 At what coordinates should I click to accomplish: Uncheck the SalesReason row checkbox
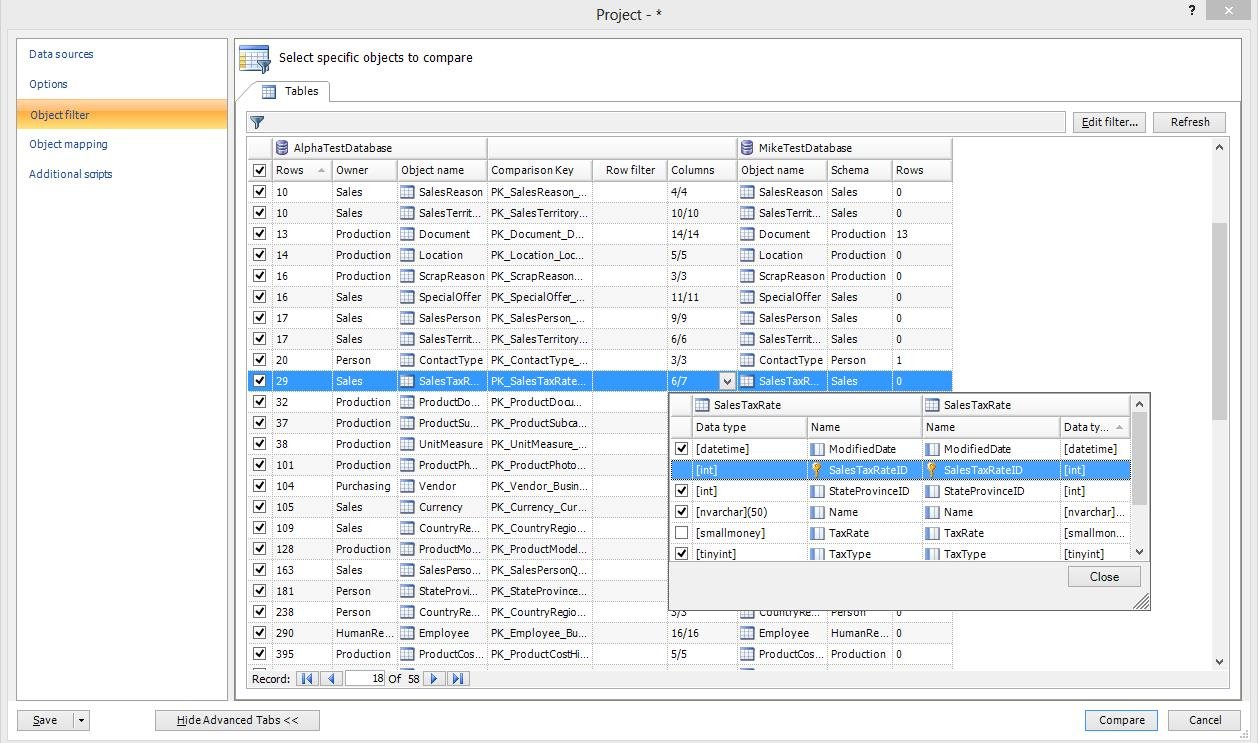[x=260, y=192]
